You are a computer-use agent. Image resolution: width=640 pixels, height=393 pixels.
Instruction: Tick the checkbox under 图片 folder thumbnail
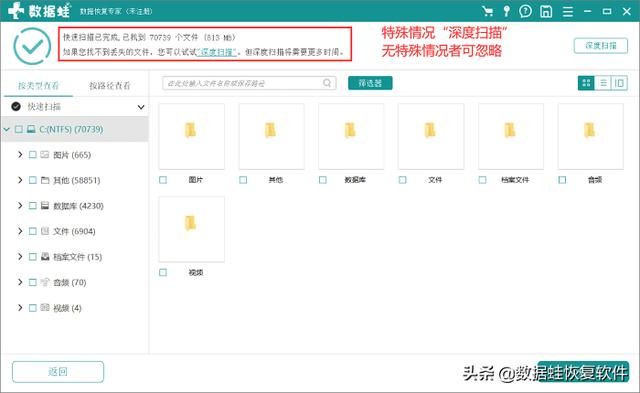[x=163, y=180]
